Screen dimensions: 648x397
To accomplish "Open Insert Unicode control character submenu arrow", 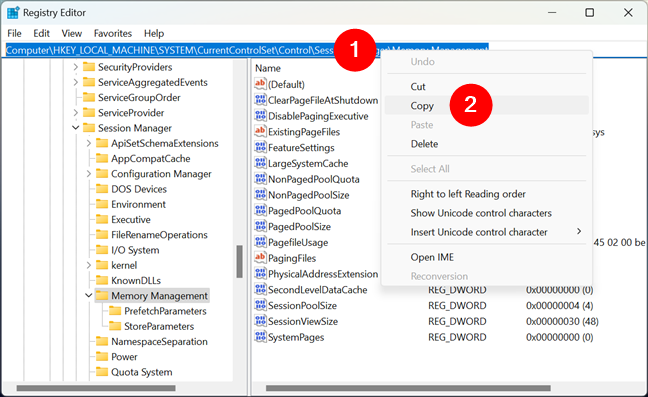I will coord(579,232).
